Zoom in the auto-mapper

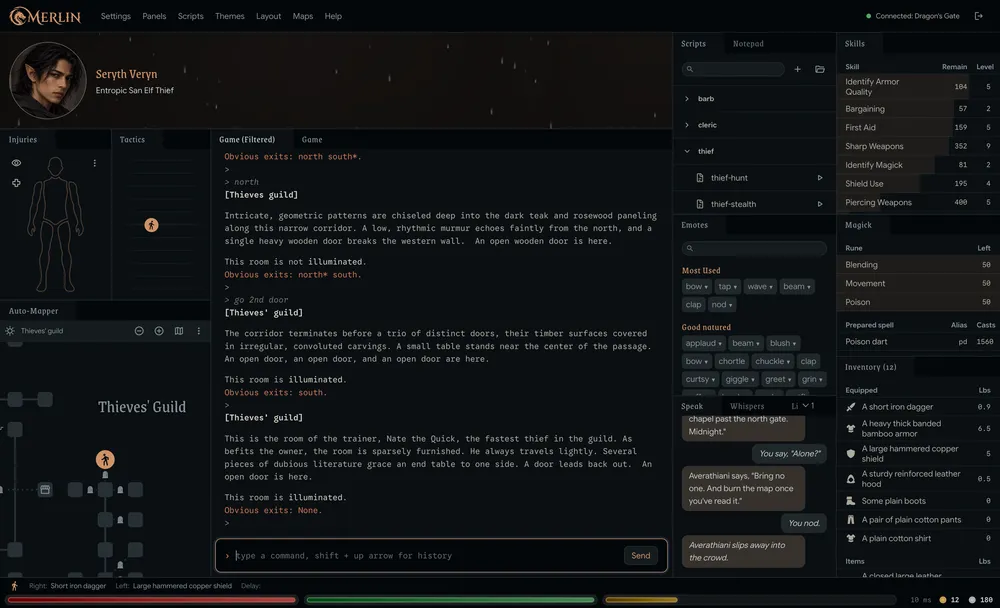click(159, 331)
